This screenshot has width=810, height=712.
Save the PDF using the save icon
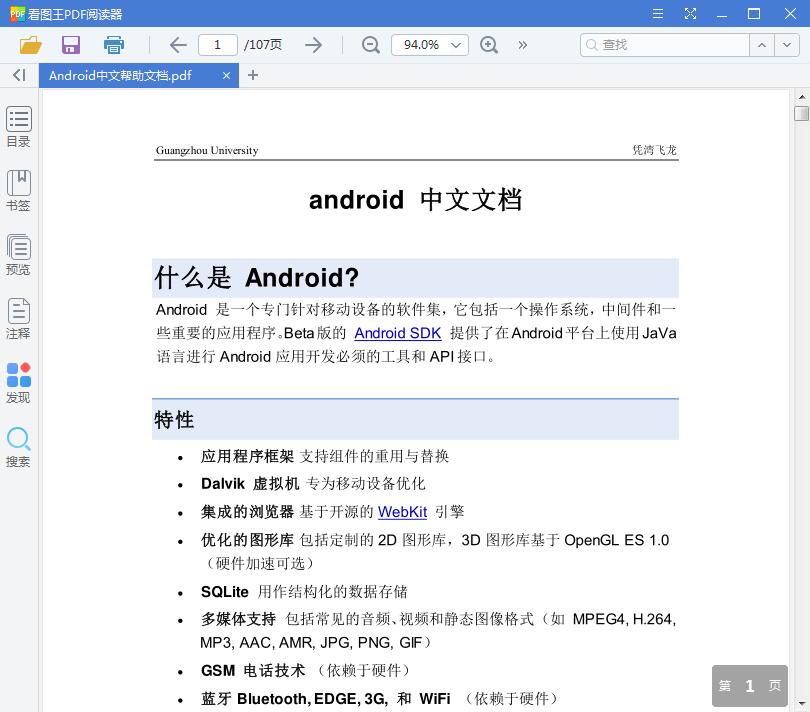pos(70,45)
